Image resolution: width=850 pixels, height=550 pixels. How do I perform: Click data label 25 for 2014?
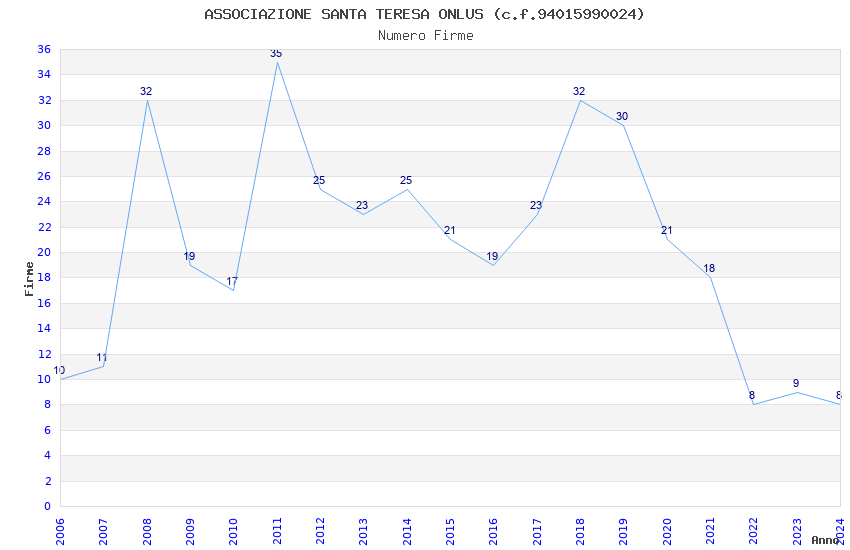click(406, 180)
